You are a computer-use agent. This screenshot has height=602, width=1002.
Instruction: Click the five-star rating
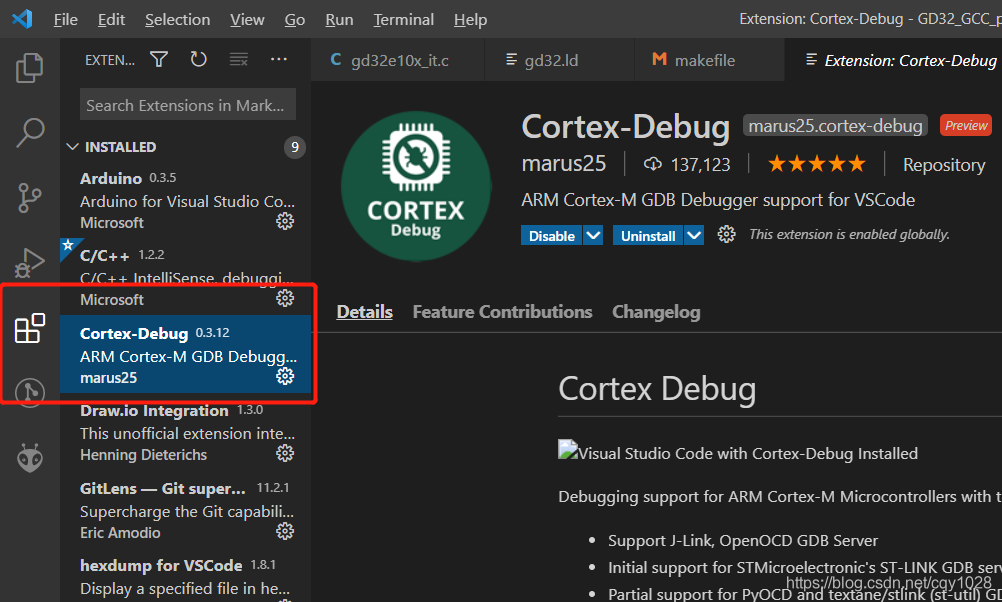point(817,164)
